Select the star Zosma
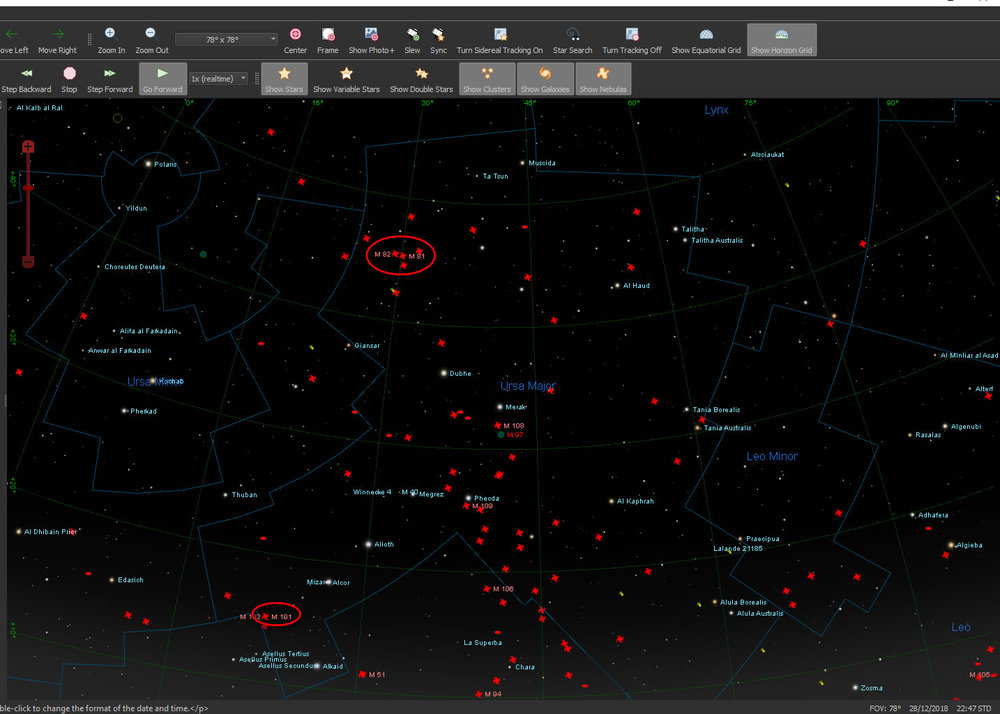Viewport: 1000px width, 714px height. (855, 688)
